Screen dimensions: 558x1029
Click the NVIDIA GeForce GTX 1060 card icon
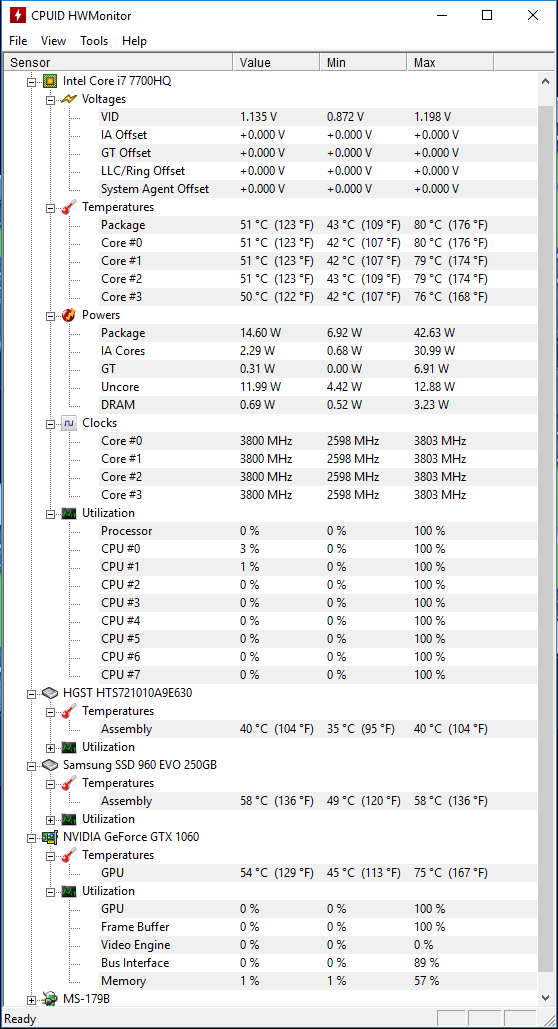coord(50,837)
